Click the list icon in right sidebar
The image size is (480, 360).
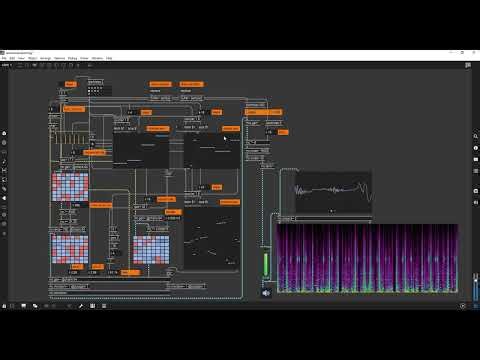(x=476, y=171)
